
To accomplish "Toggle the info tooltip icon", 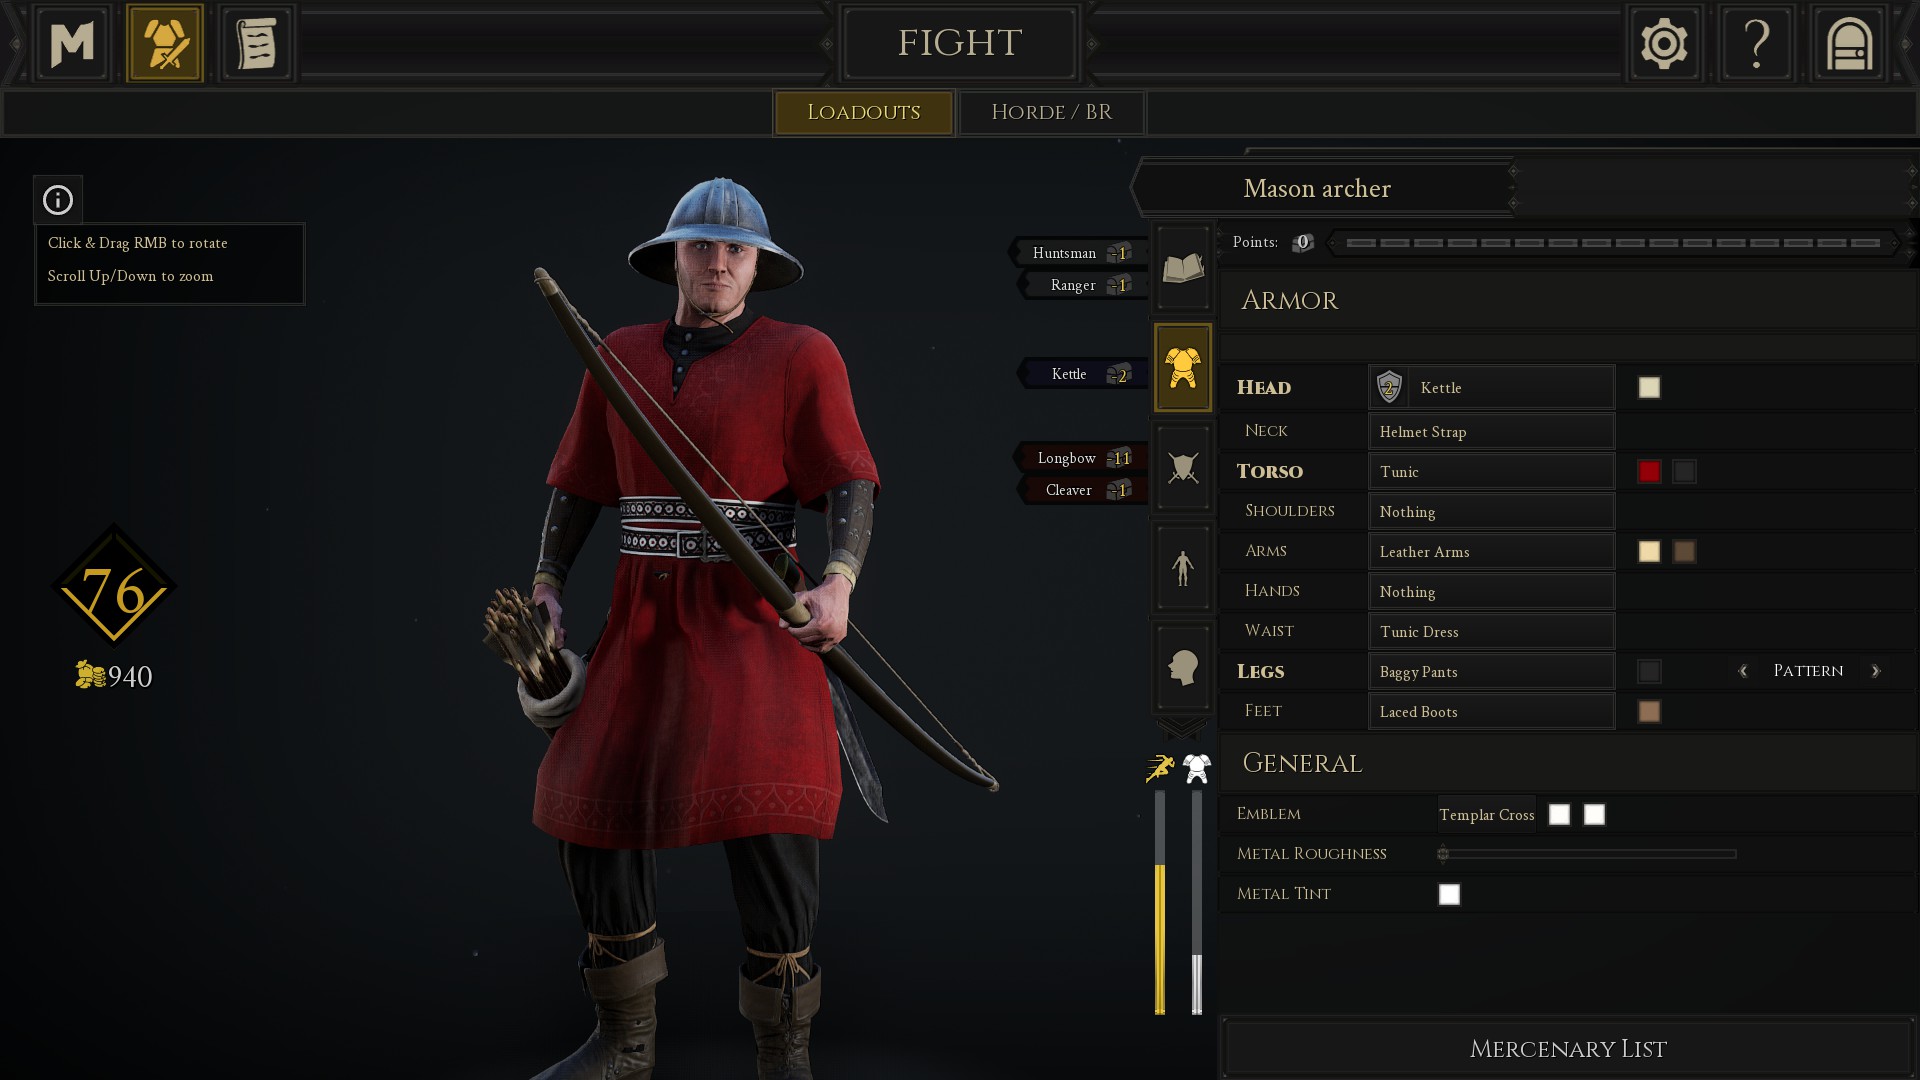I will tap(58, 200).
